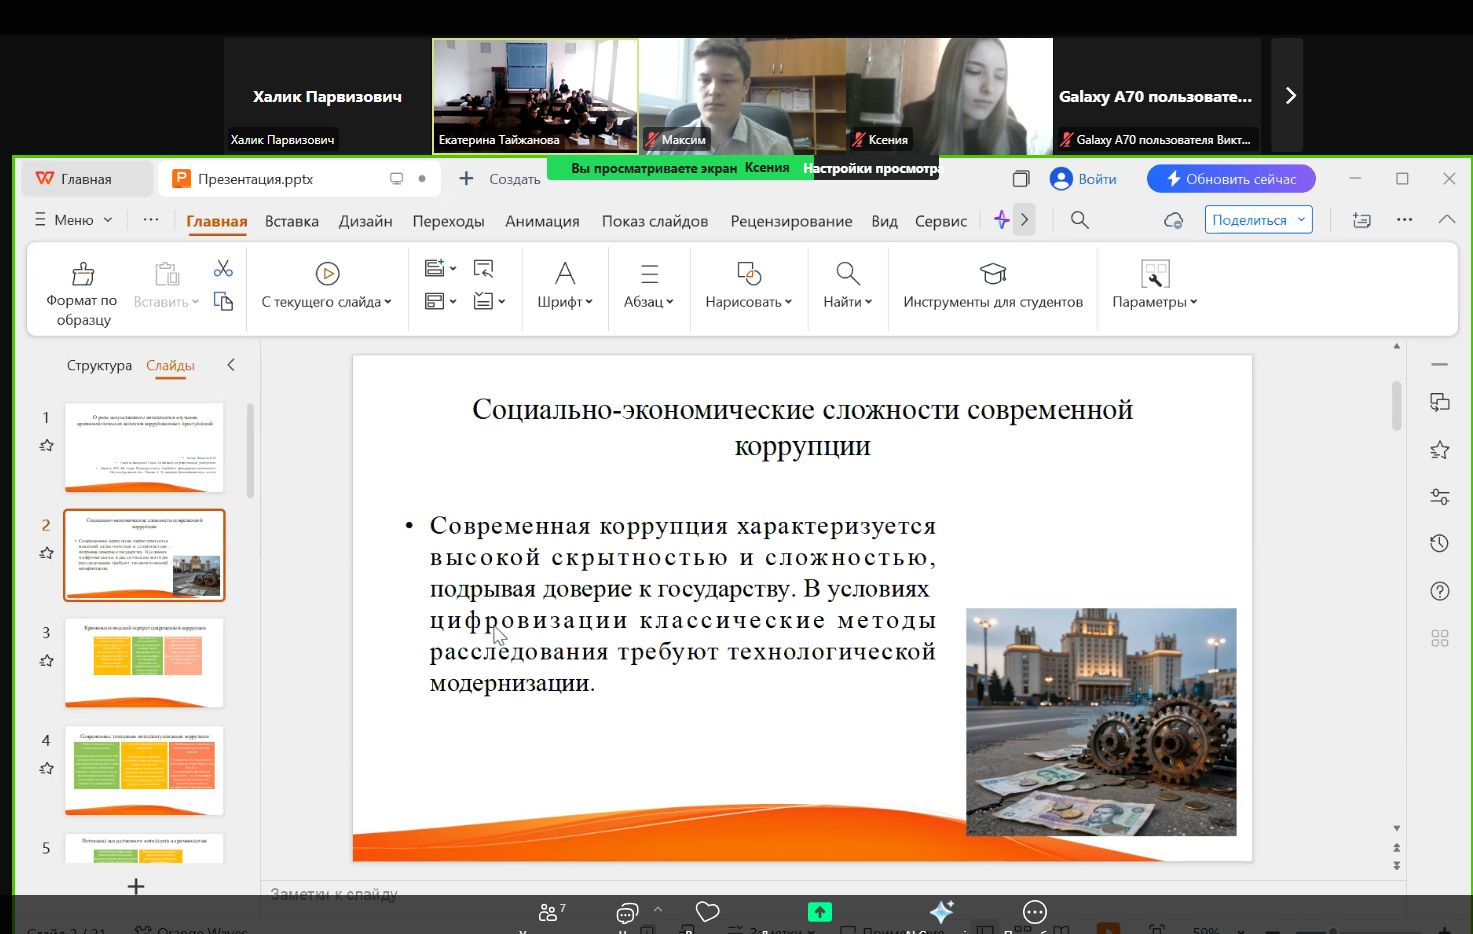Click the Format Painter (Формат по образцу) icon
Viewport: 1473px width, 934px height.
83,274
